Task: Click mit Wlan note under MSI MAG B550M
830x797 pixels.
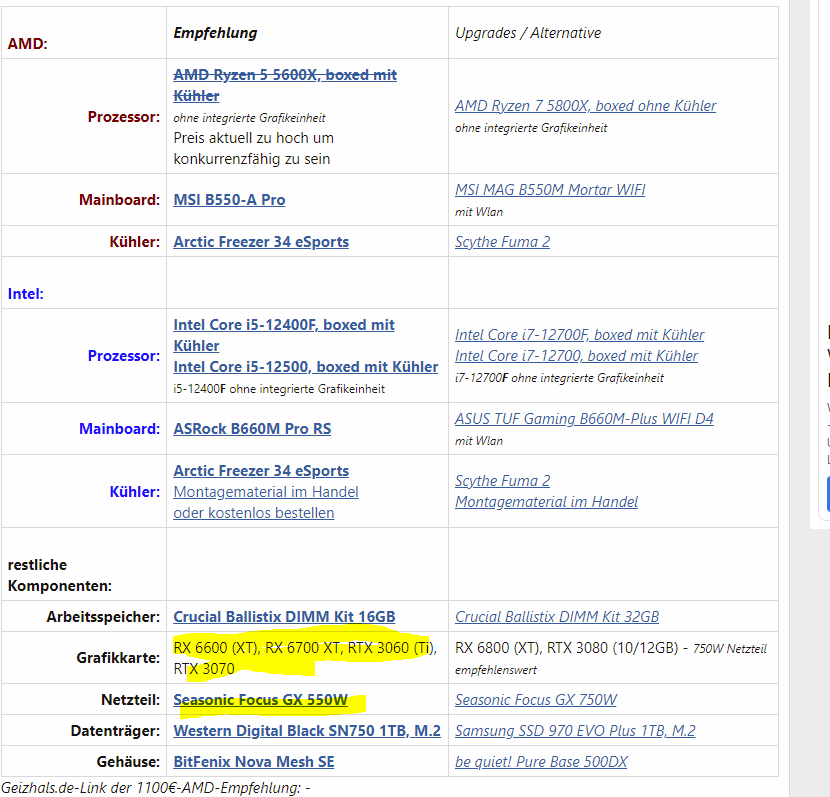Action: (x=479, y=212)
